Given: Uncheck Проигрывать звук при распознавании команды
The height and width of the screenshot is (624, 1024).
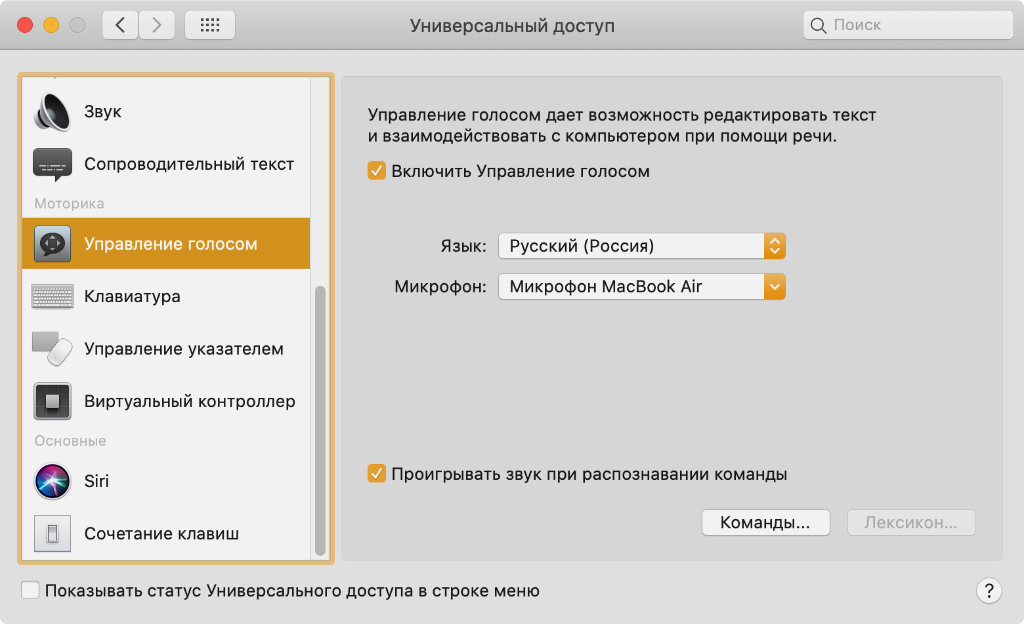Looking at the screenshot, I should (x=377, y=474).
